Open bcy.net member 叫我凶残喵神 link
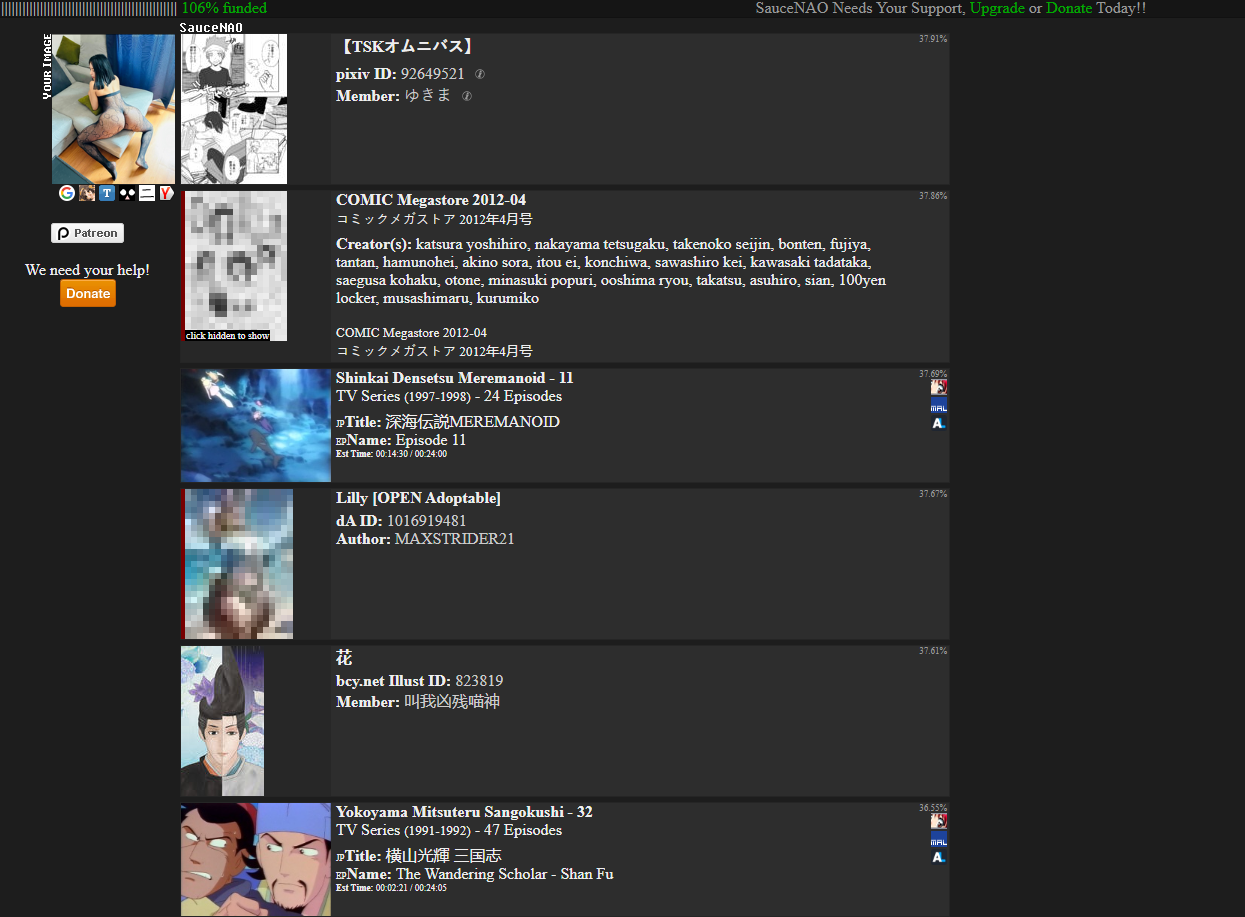Image resolution: width=1245 pixels, height=917 pixels. click(452, 702)
